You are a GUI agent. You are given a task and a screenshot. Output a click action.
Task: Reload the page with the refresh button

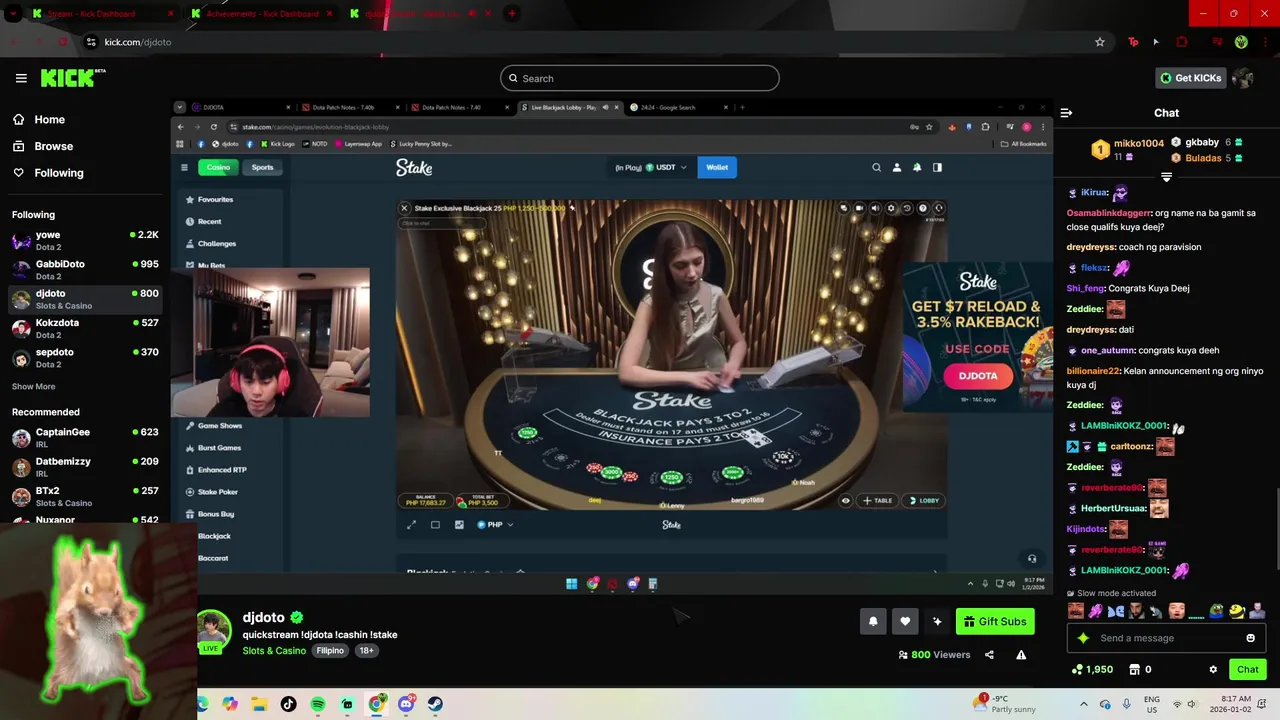click(62, 42)
